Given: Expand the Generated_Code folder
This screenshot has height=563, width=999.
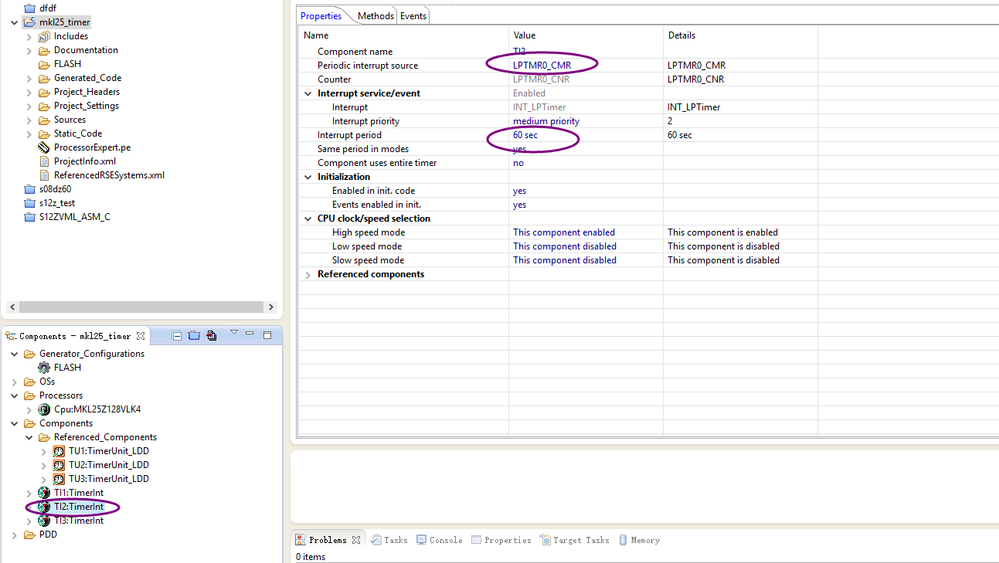Looking at the screenshot, I should pos(29,78).
